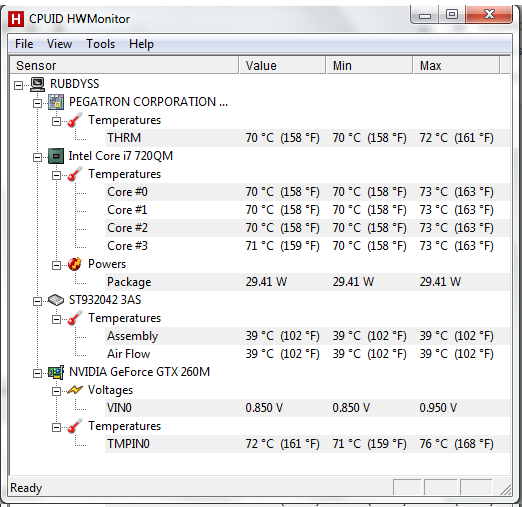Click the ST932042 3AS label
Screen dimensions: 522x507
pyautogui.click(x=105, y=300)
